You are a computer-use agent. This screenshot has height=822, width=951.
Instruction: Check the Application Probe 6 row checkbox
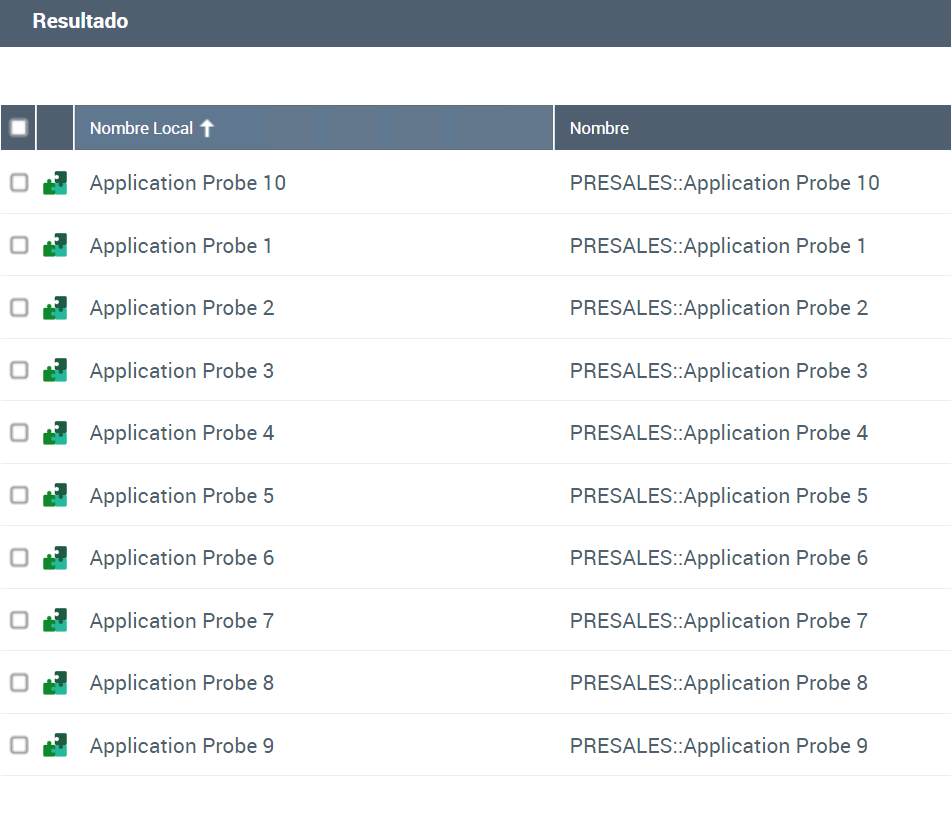click(x=19, y=558)
